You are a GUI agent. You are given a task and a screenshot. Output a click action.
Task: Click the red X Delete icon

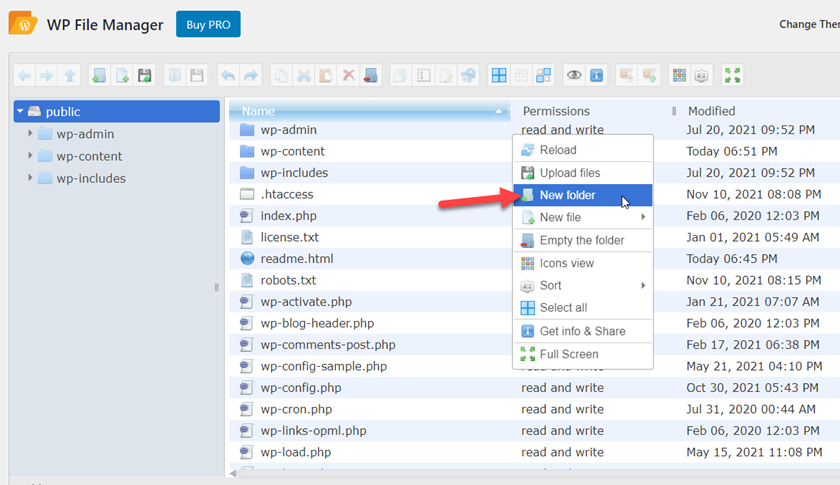tap(348, 76)
